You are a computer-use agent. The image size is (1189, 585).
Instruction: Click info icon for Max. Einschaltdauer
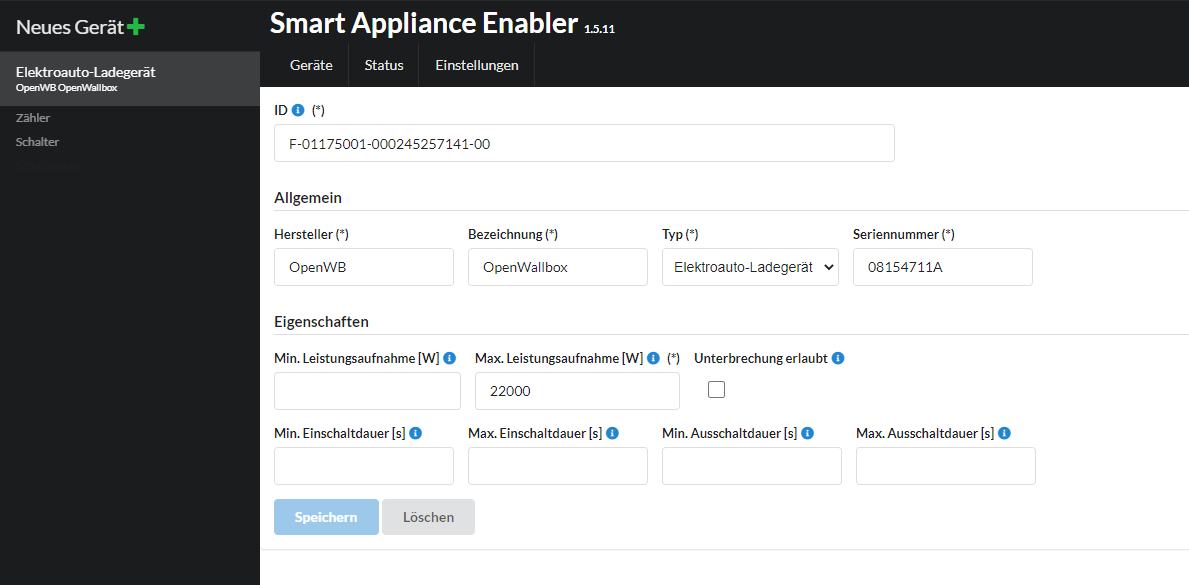pos(612,433)
